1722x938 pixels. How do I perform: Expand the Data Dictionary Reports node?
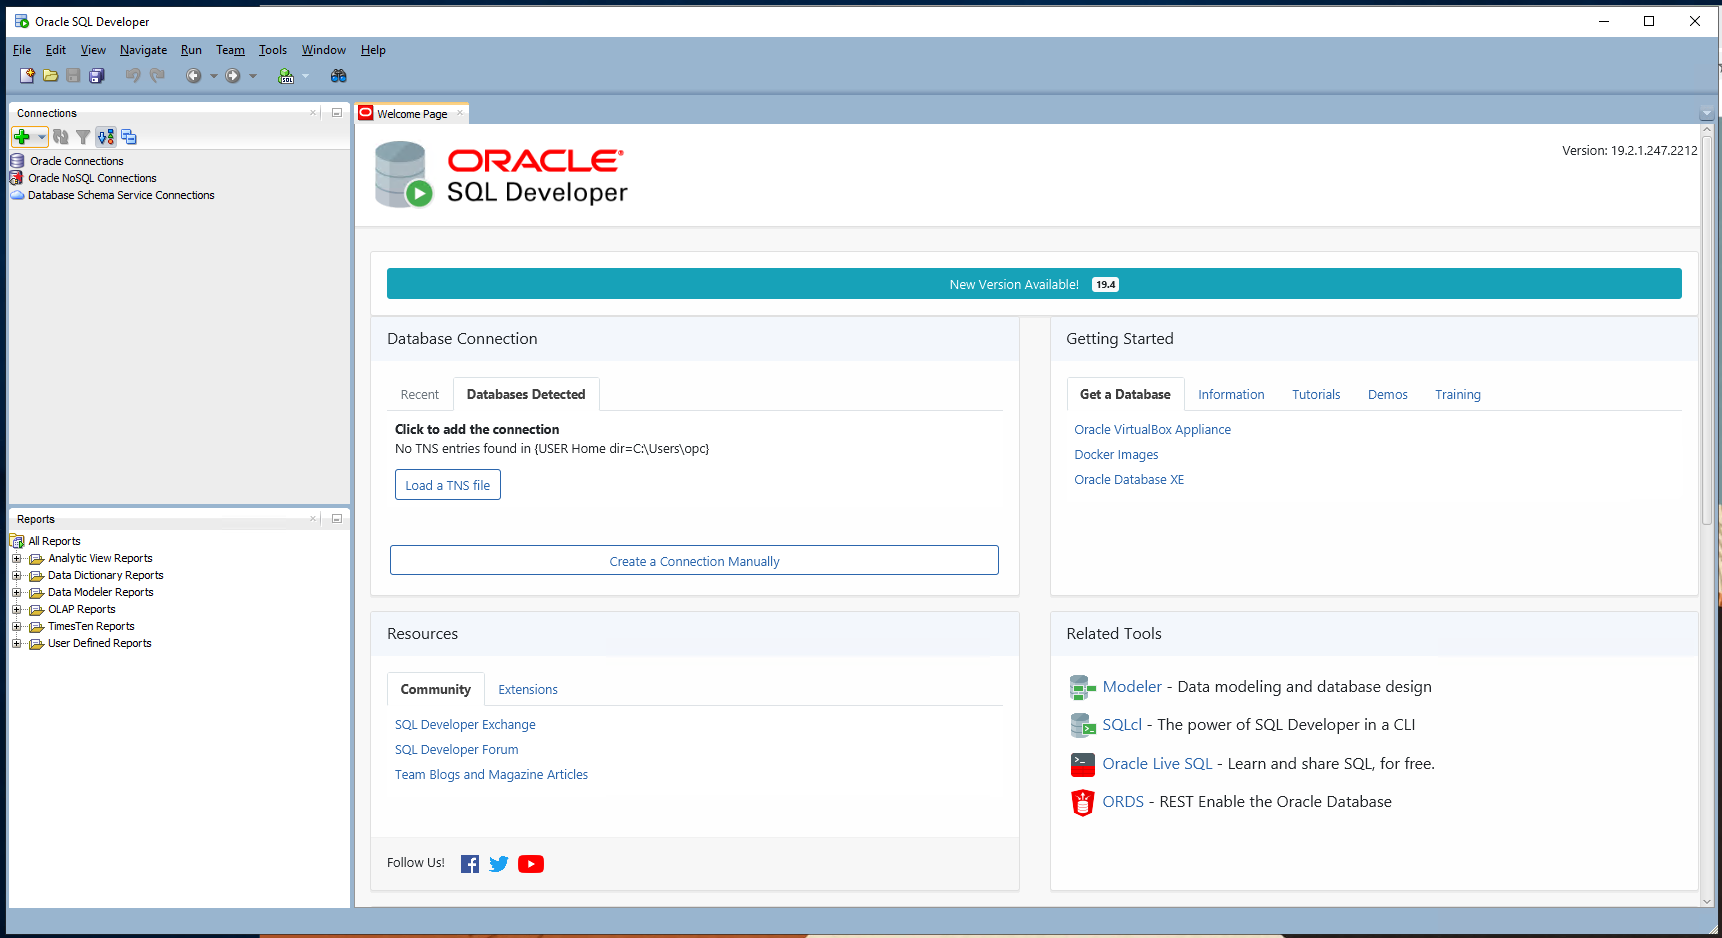point(16,576)
